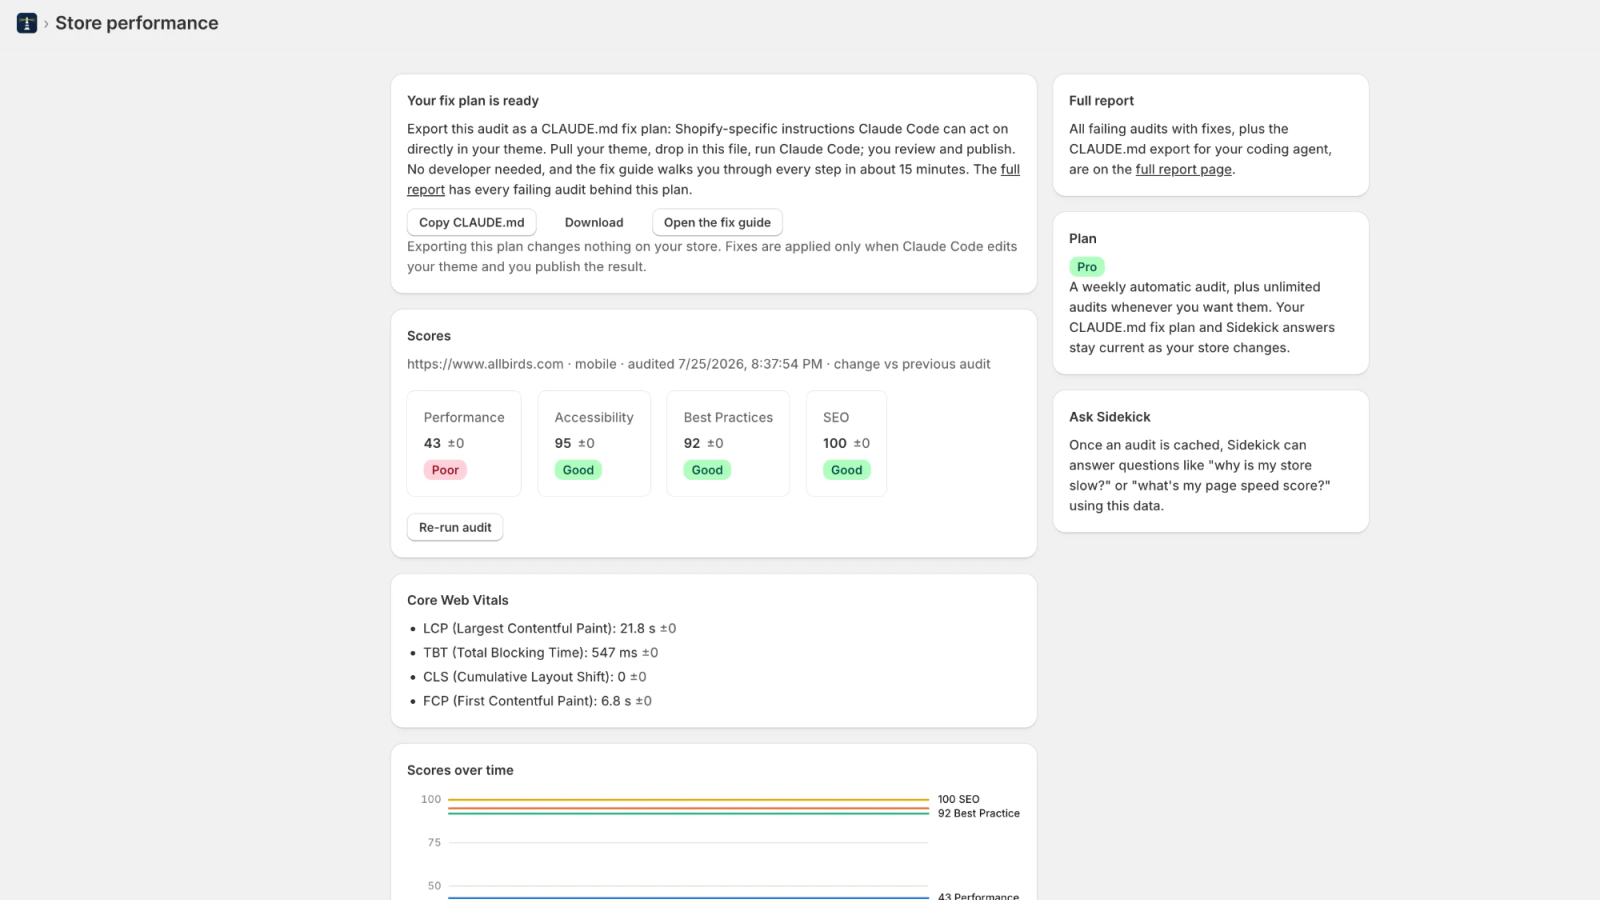Screen dimensions: 1600x900
Task: Click the Core Web Vitals heading
Action: point(458,600)
